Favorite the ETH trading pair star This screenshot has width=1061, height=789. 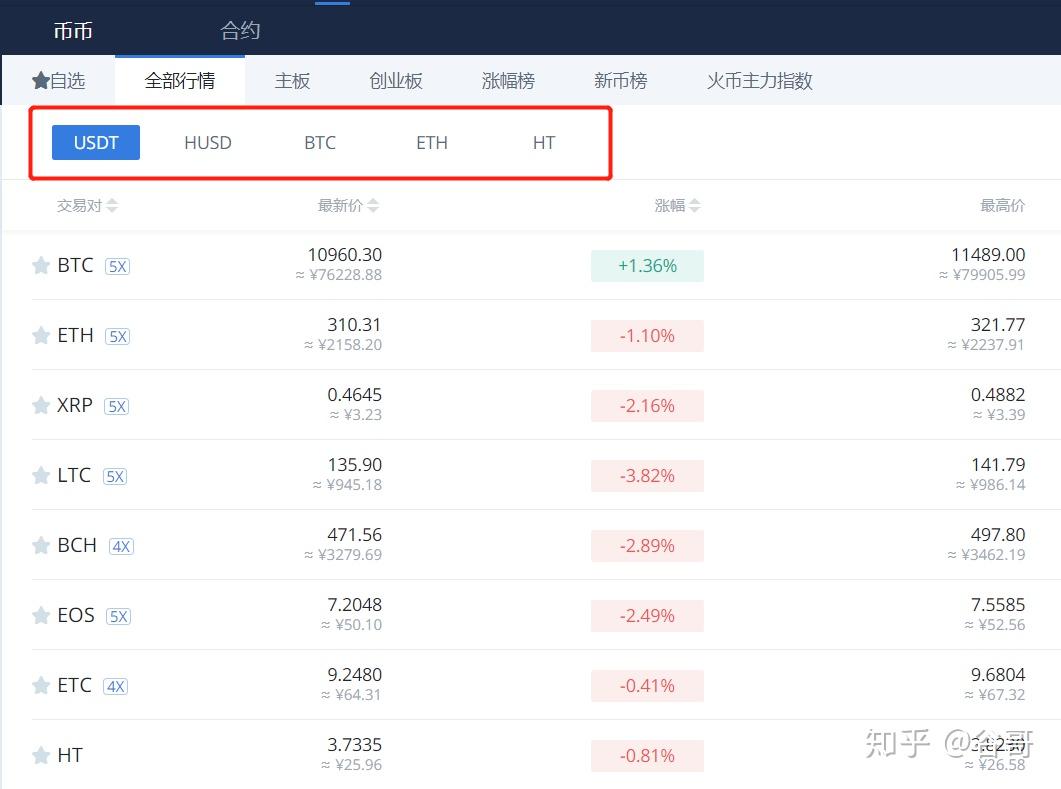pyautogui.click(x=40, y=335)
